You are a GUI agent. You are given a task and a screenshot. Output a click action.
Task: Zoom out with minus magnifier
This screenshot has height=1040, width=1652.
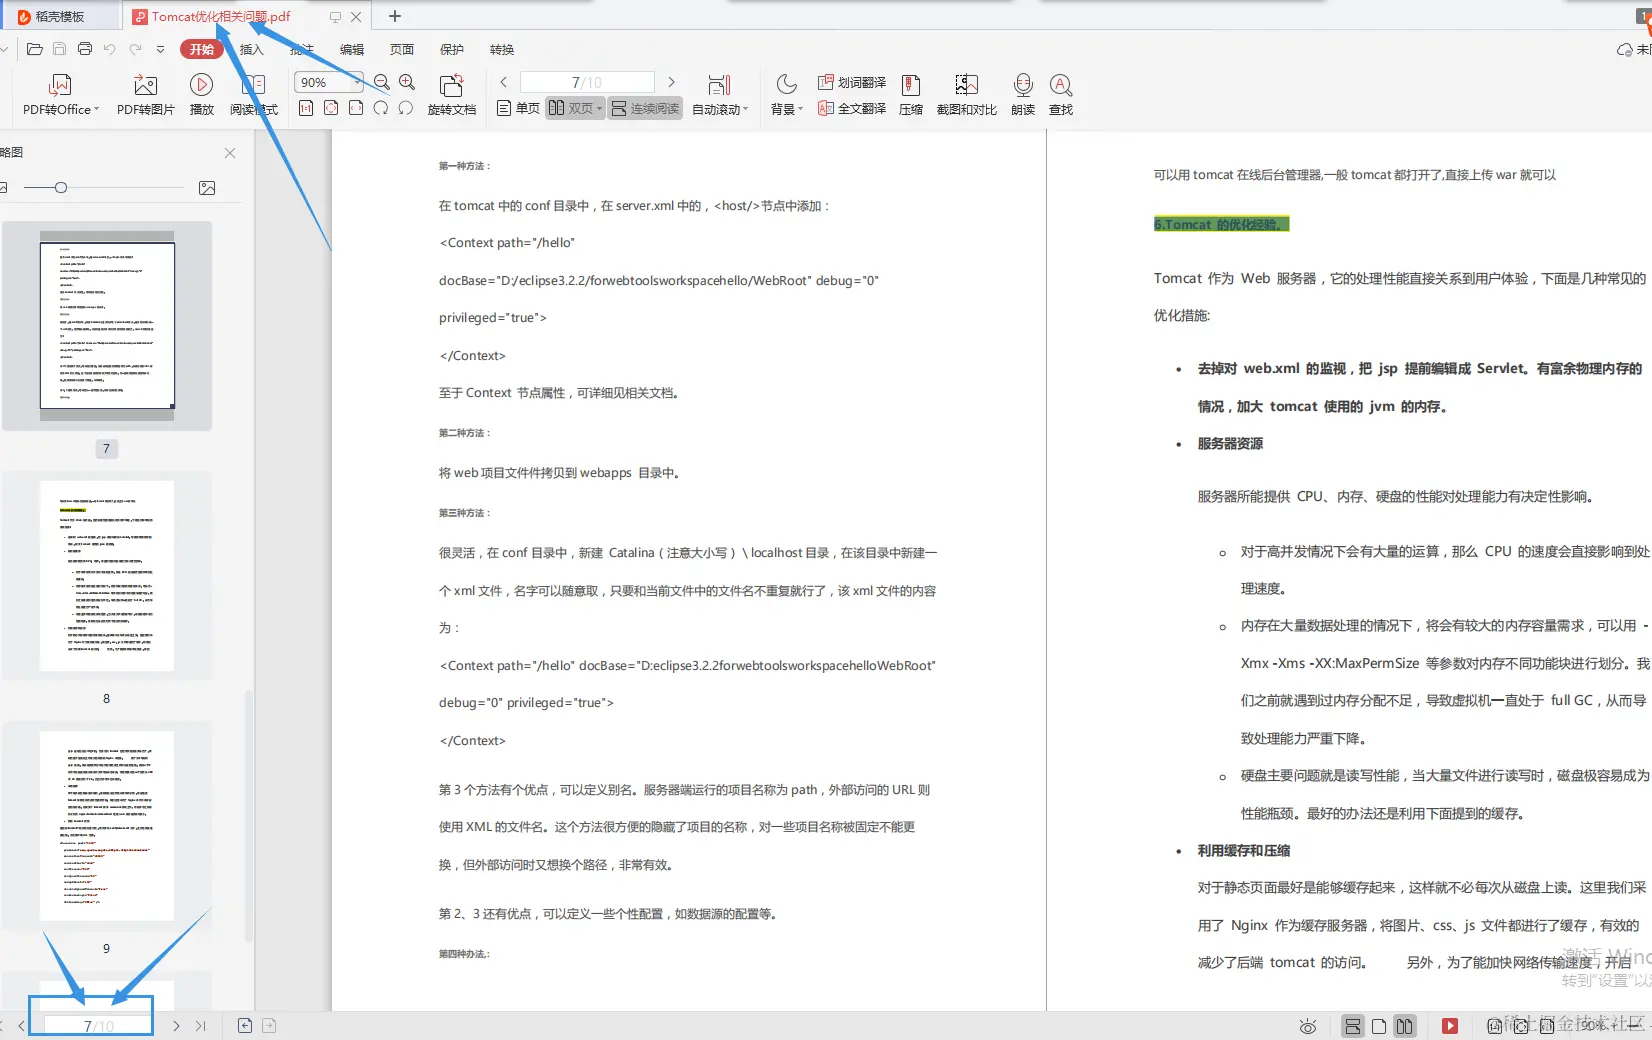pos(382,82)
